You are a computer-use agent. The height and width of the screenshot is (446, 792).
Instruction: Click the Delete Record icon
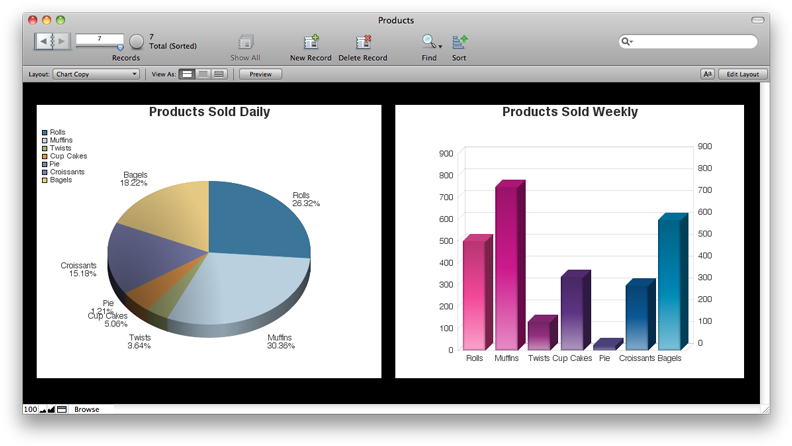362,42
